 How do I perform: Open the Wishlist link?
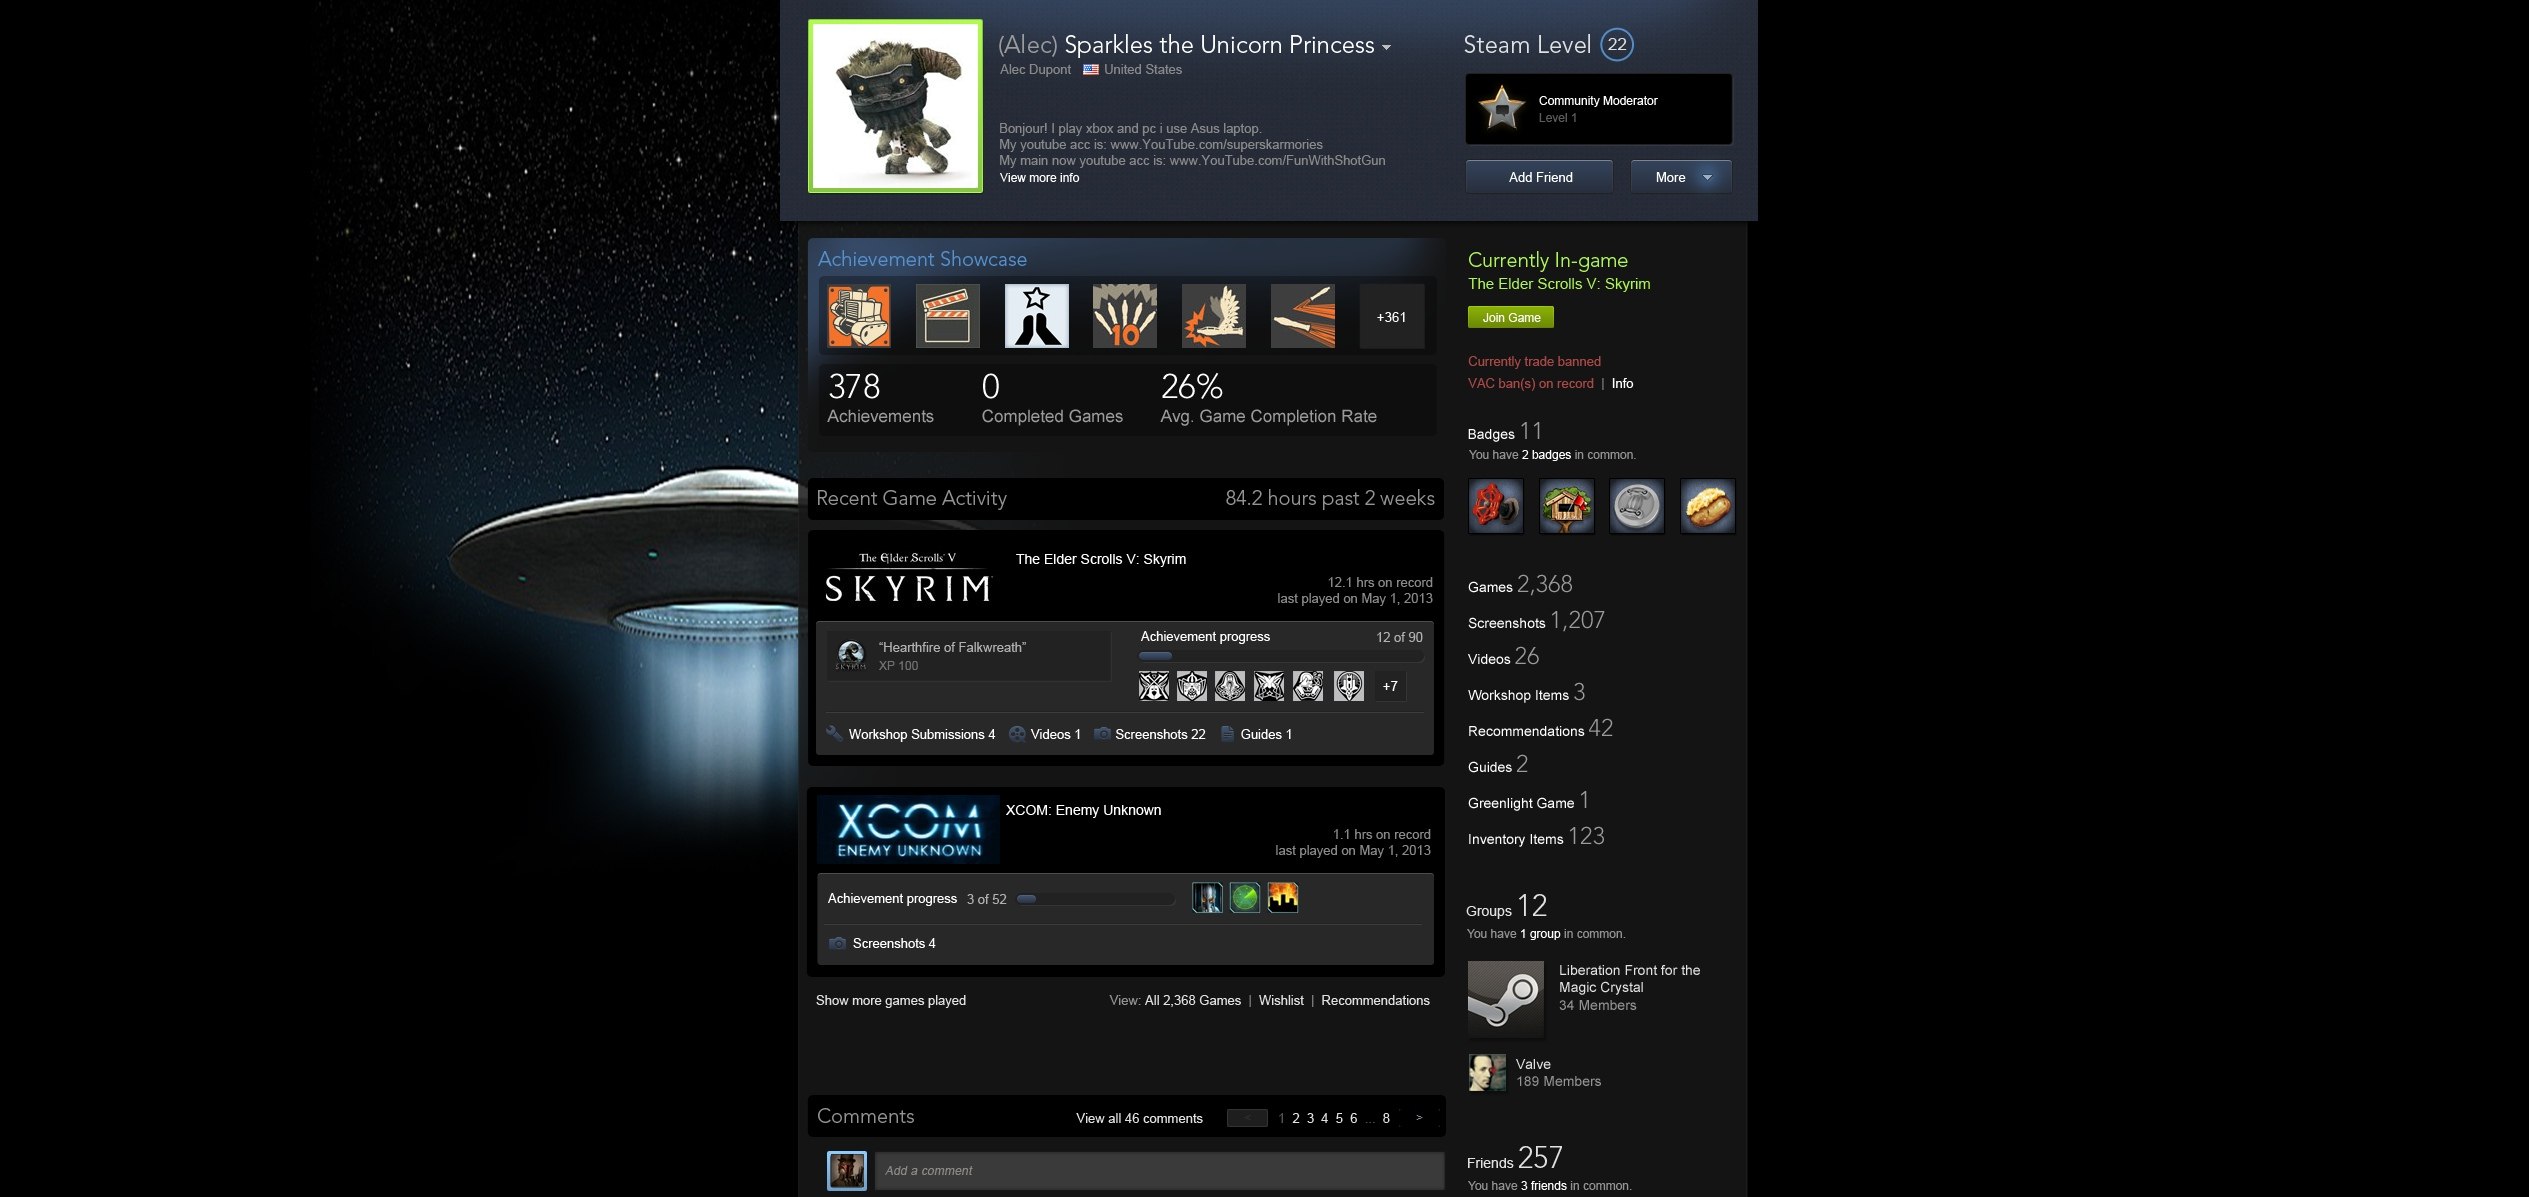click(1281, 1000)
